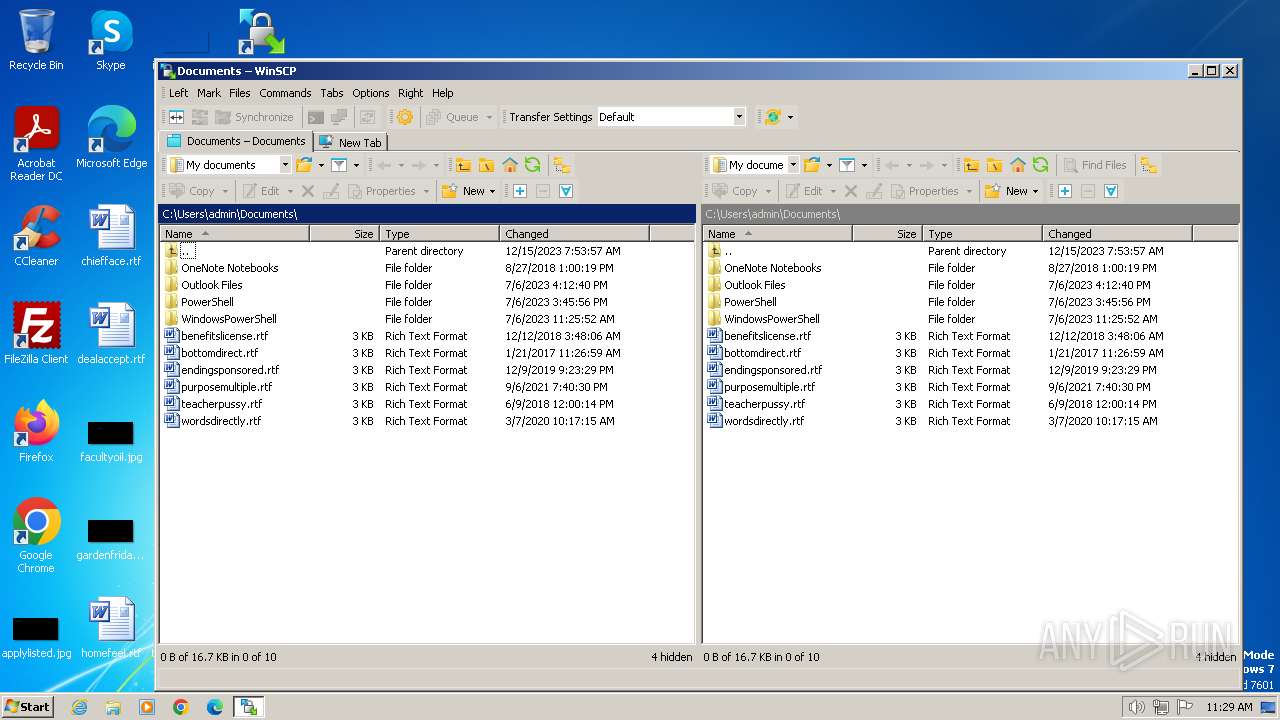Click the filter icon in right panel toolbar

point(847,165)
